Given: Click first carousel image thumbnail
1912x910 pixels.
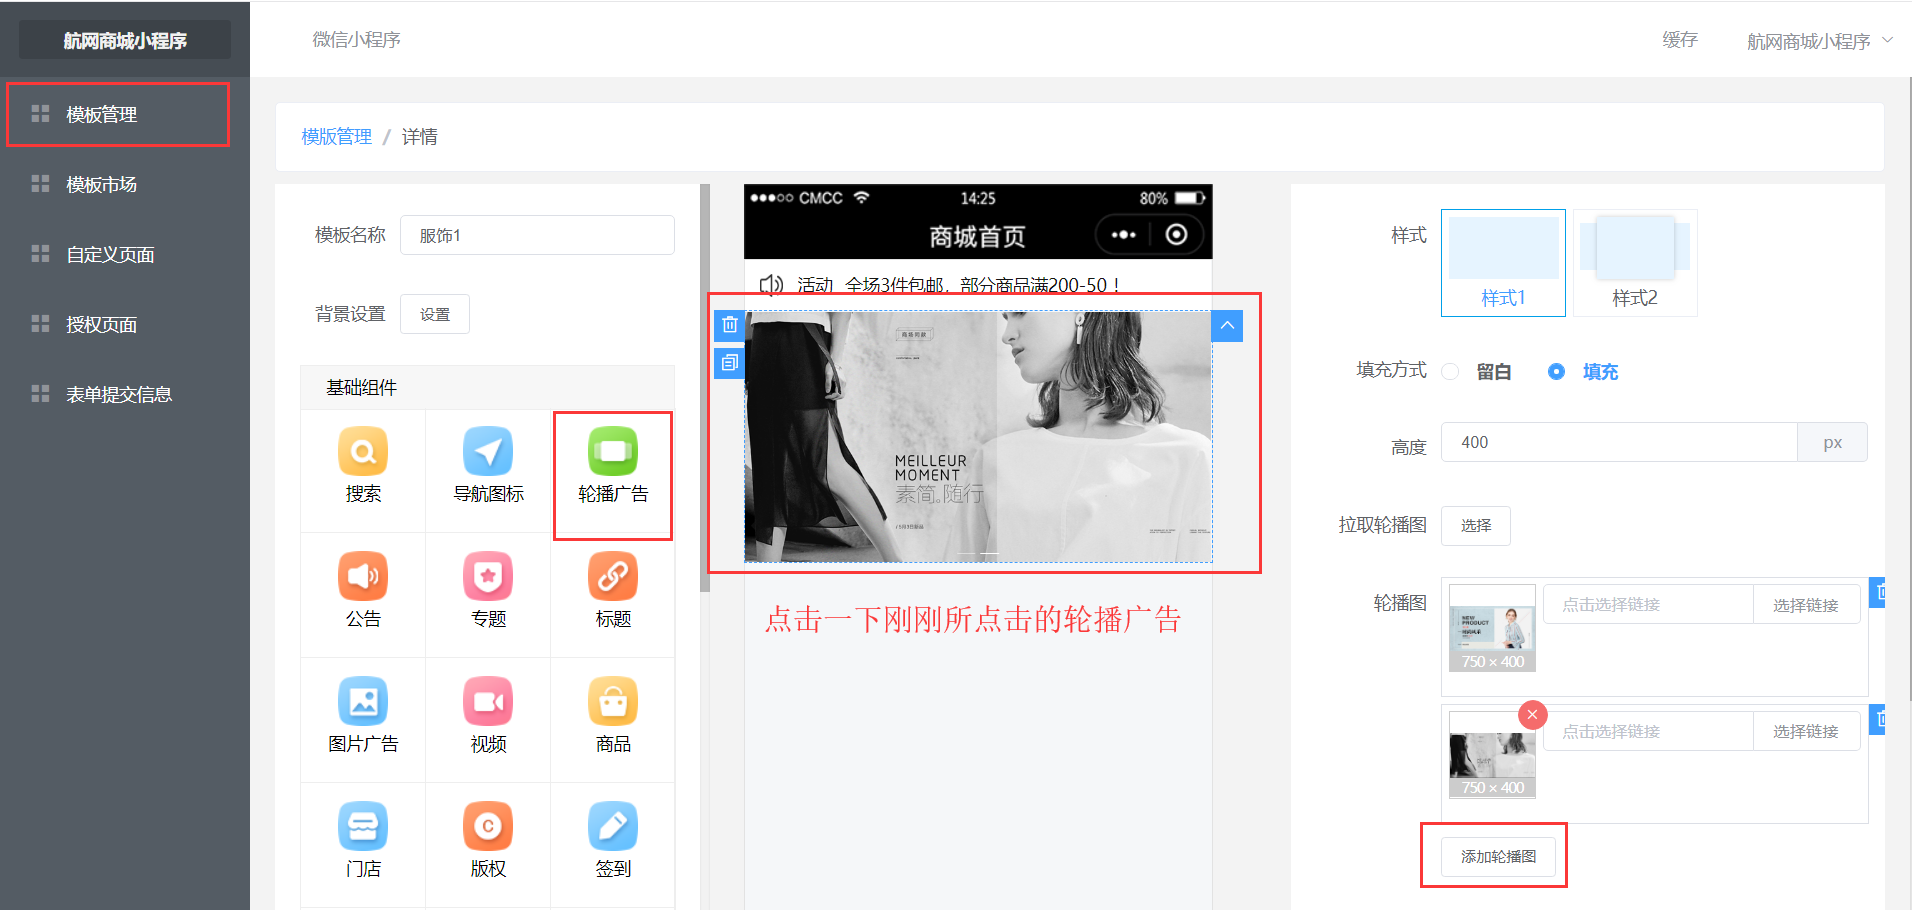Looking at the screenshot, I should tap(1492, 628).
